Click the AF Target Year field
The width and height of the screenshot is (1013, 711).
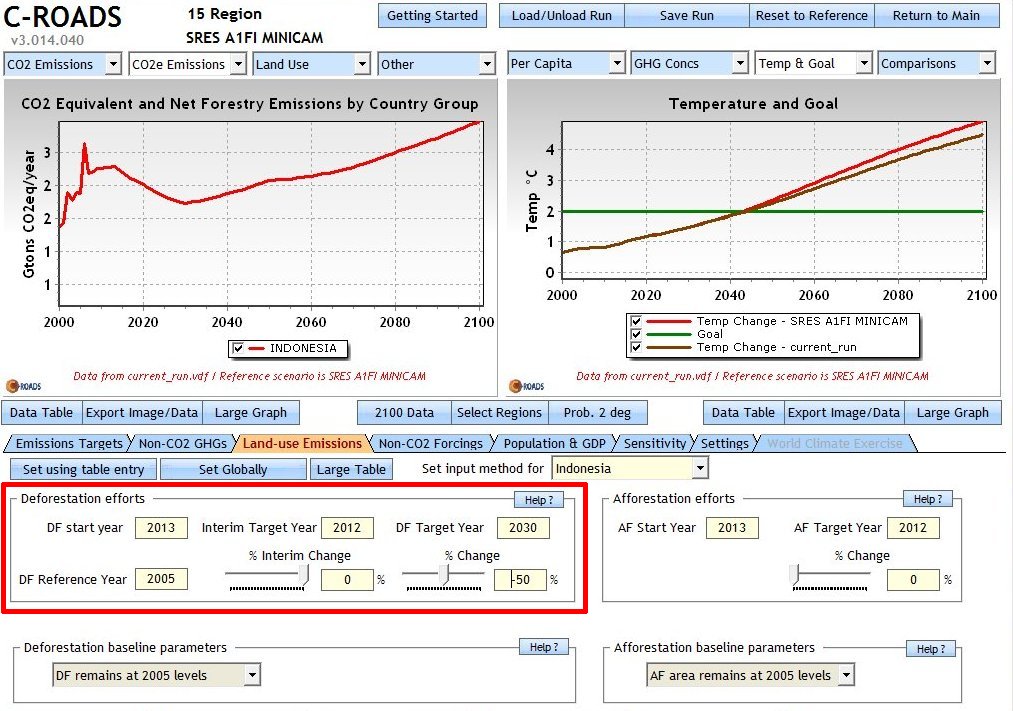click(x=914, y=528)
